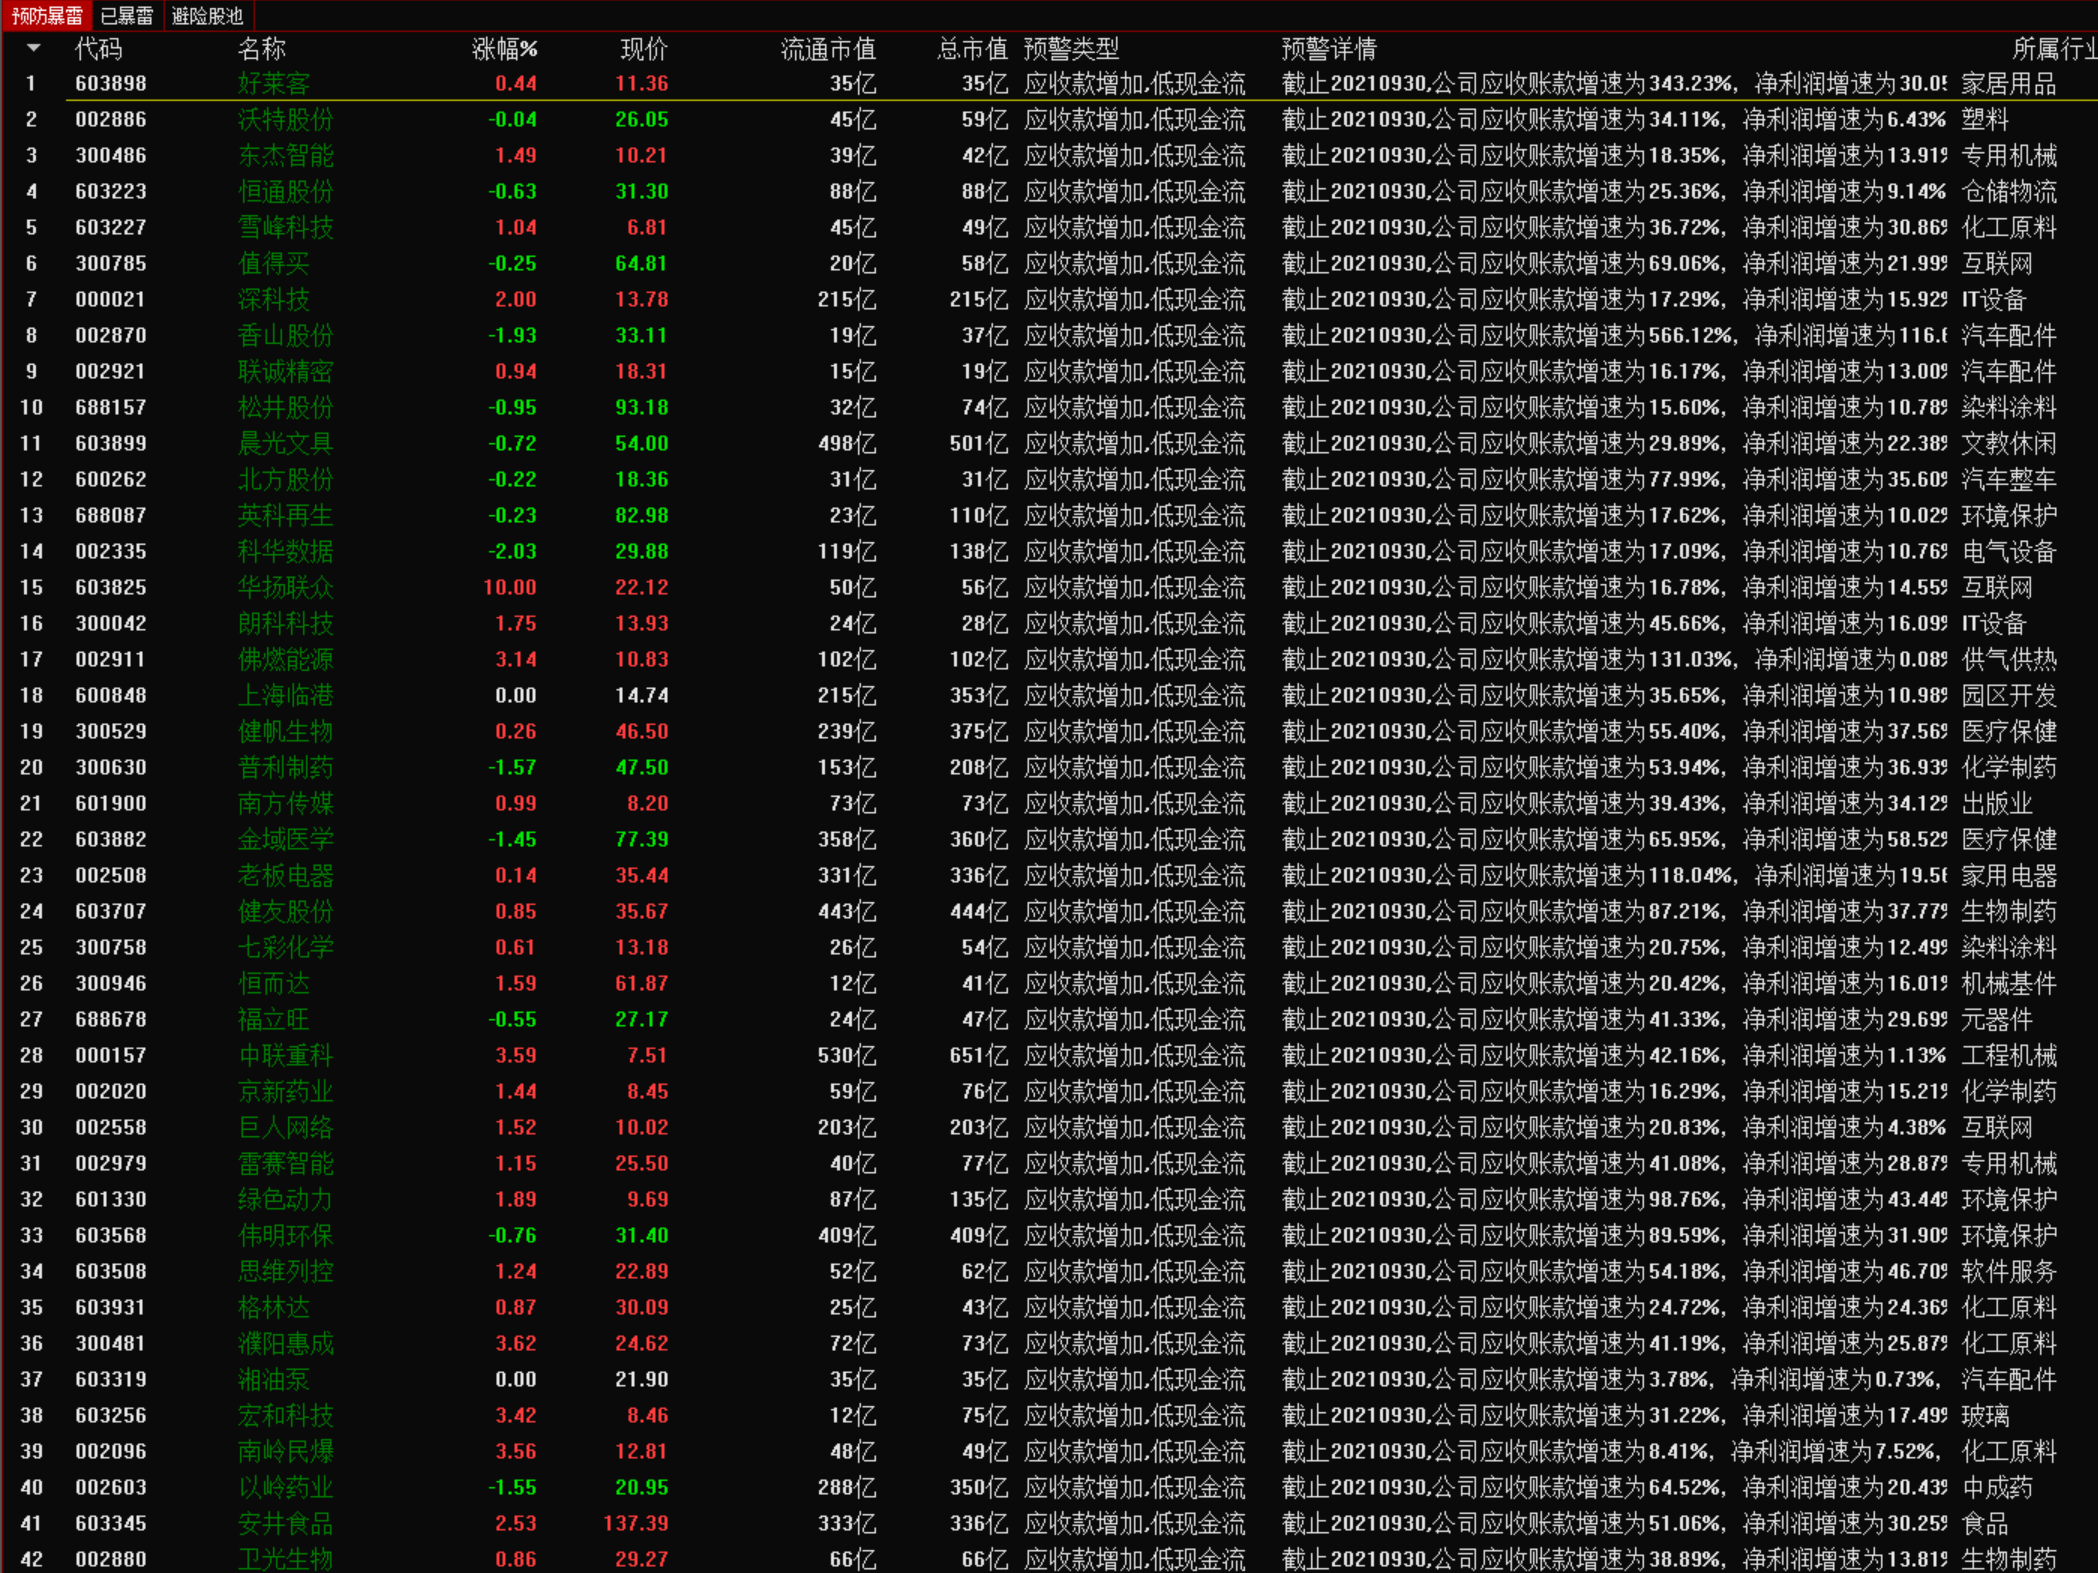This screenshot has width=2098, height=1573.
Task: Select the 晨光文具 stock name
Action: tap(285, 444)
